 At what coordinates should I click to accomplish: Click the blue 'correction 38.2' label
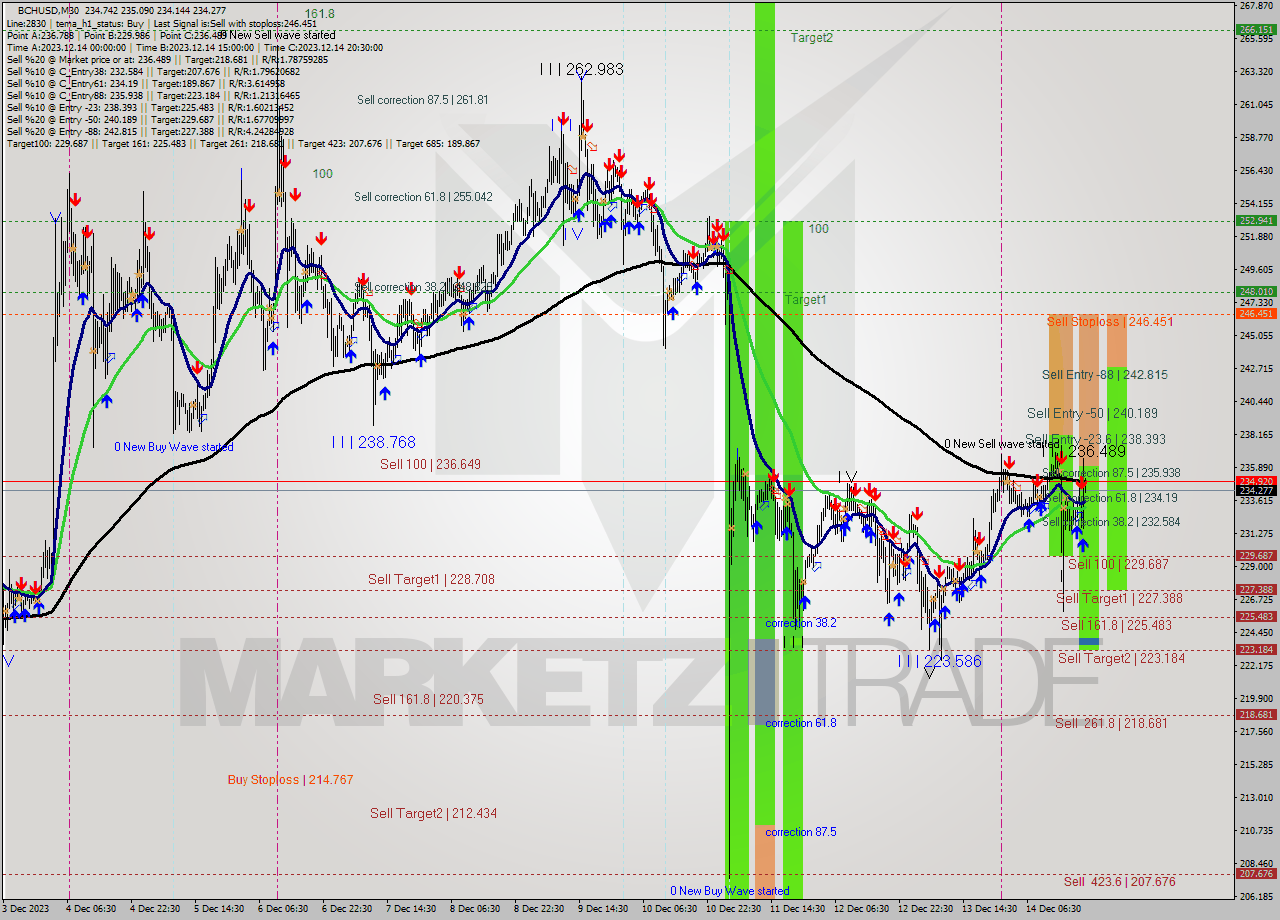coord(800,623)
